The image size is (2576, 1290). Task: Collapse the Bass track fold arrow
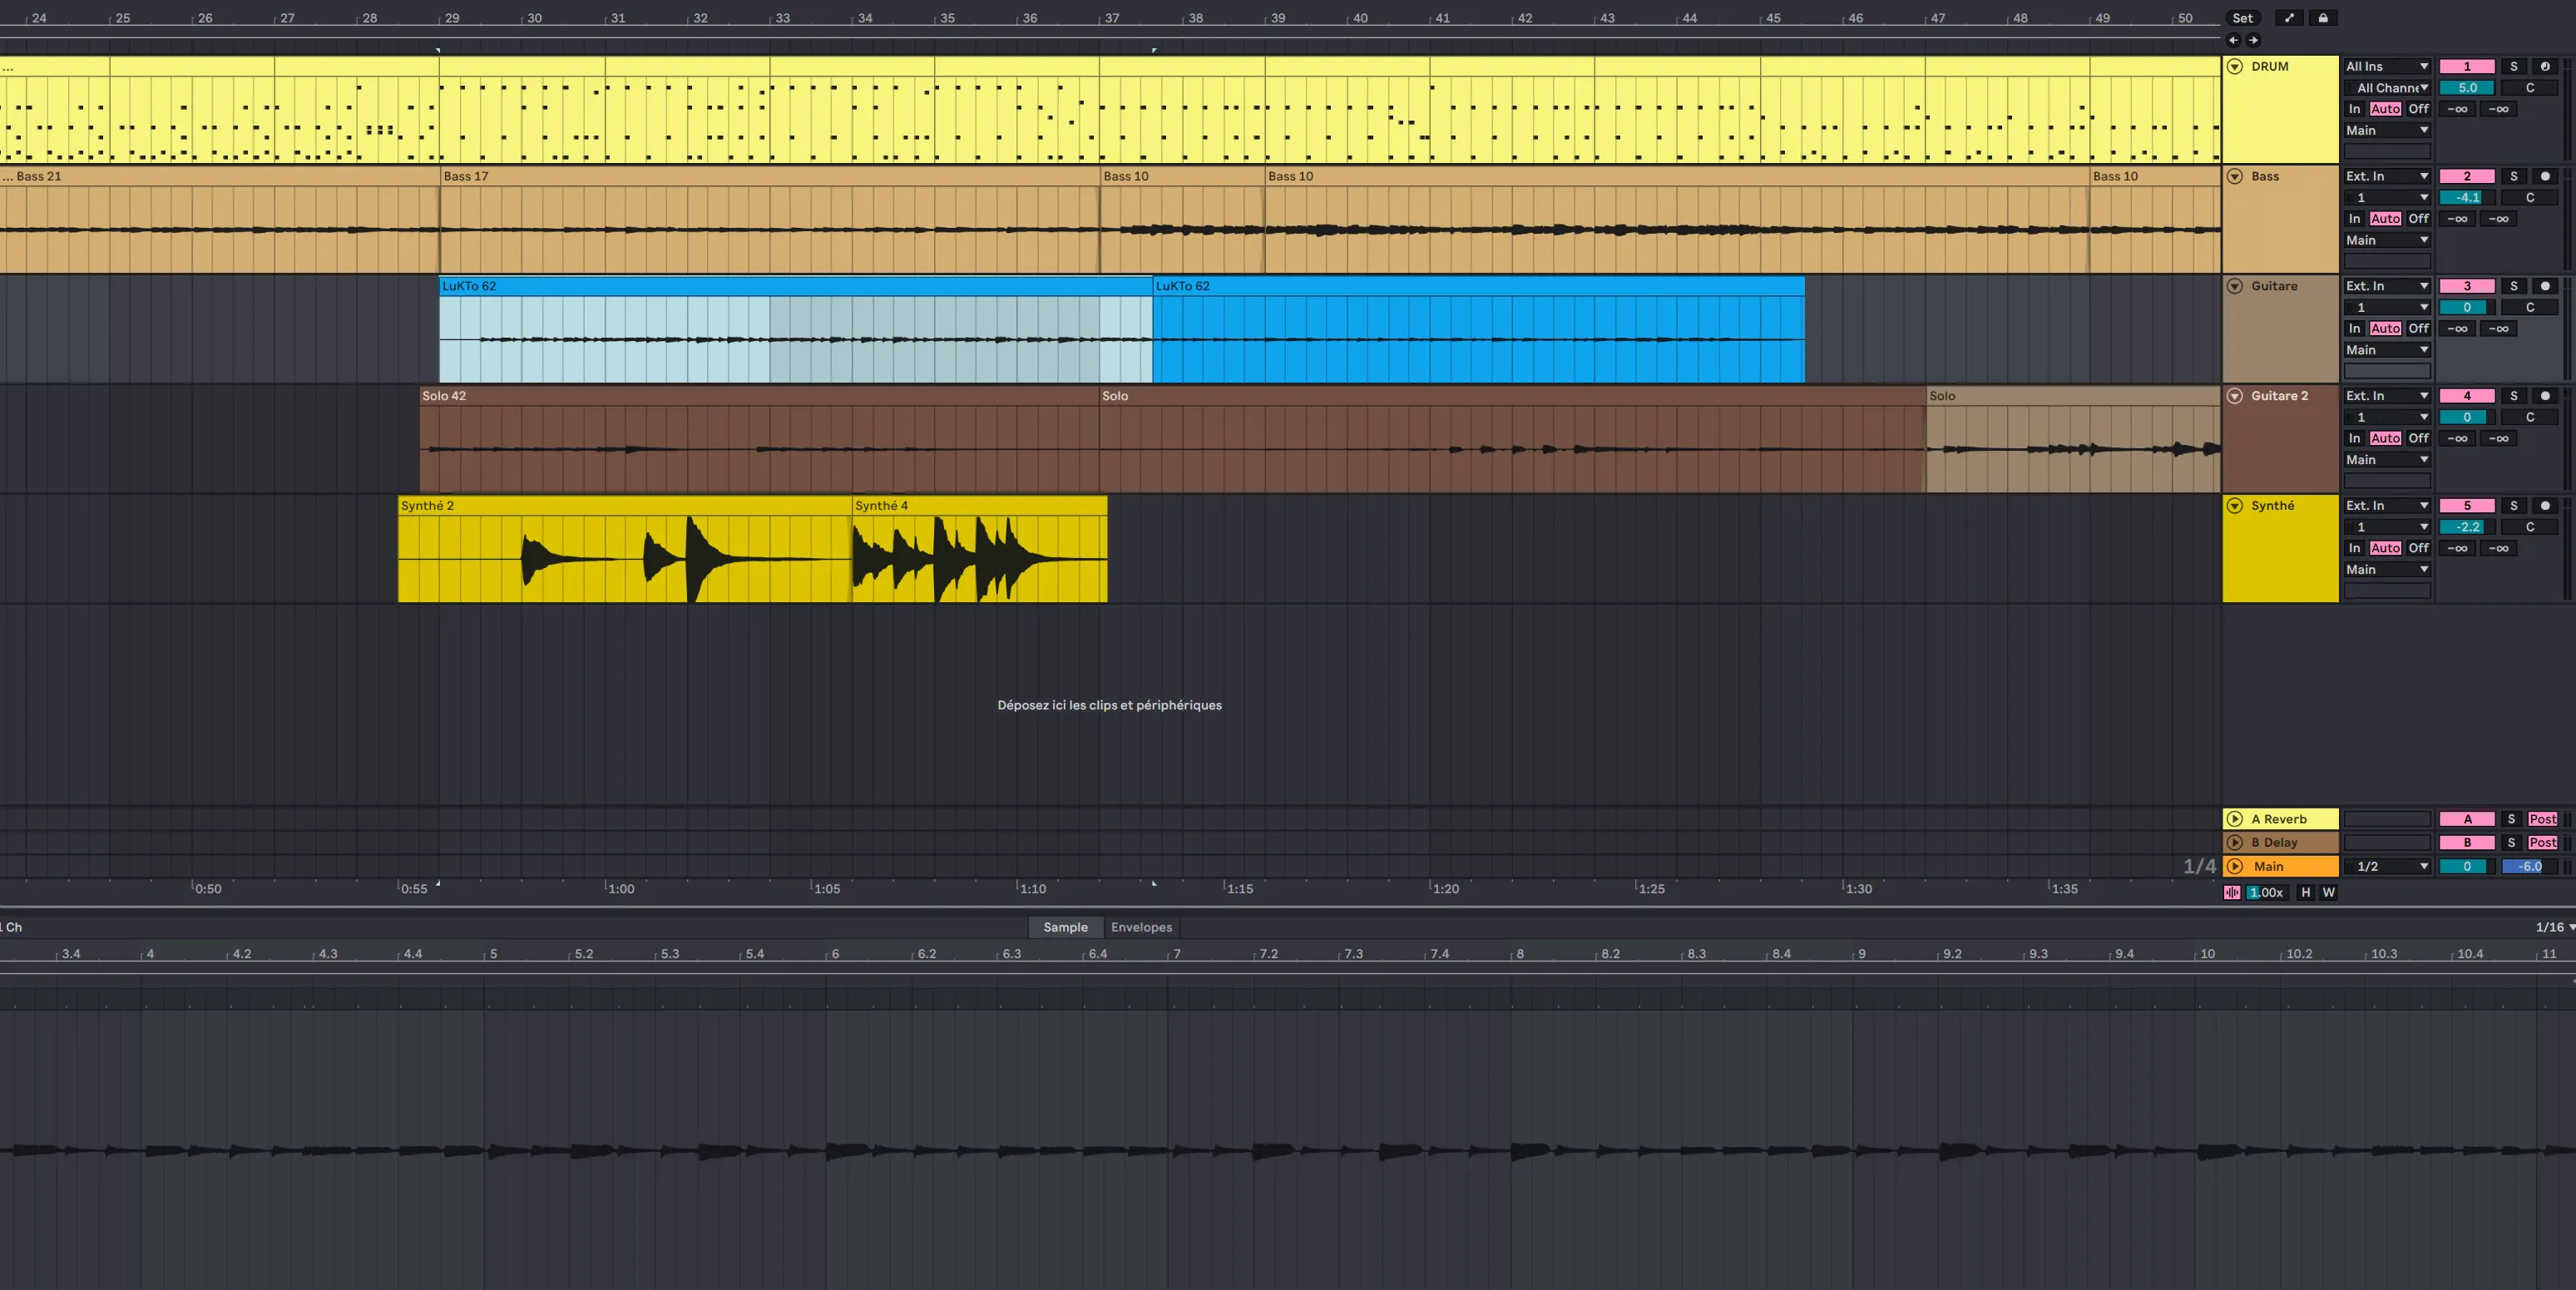point(2235,176)
